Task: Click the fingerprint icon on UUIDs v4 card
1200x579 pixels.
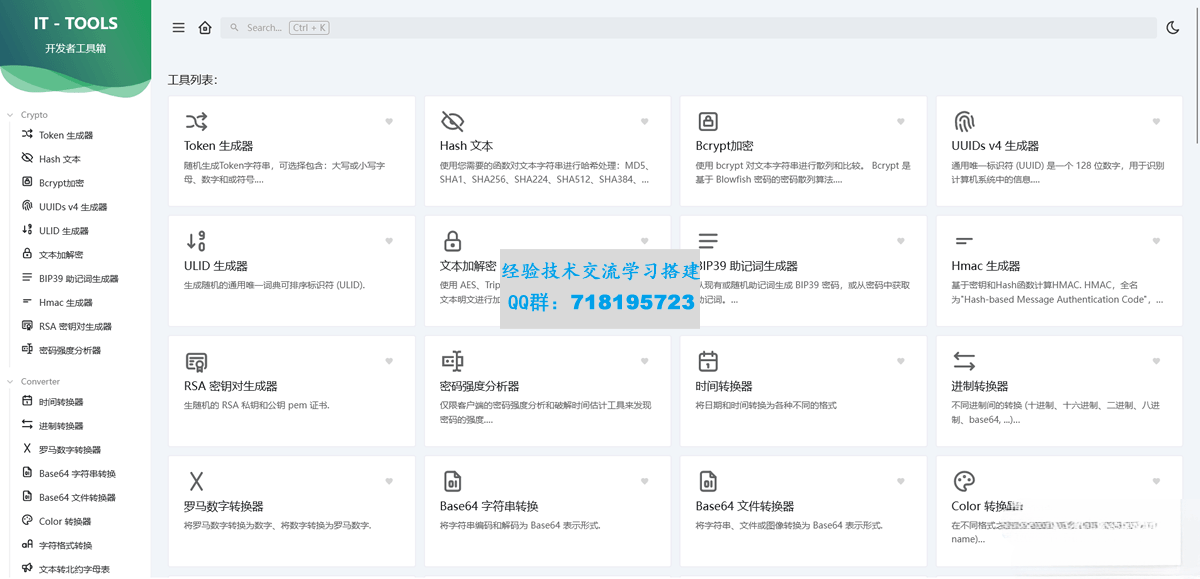Action: (964, 122)
